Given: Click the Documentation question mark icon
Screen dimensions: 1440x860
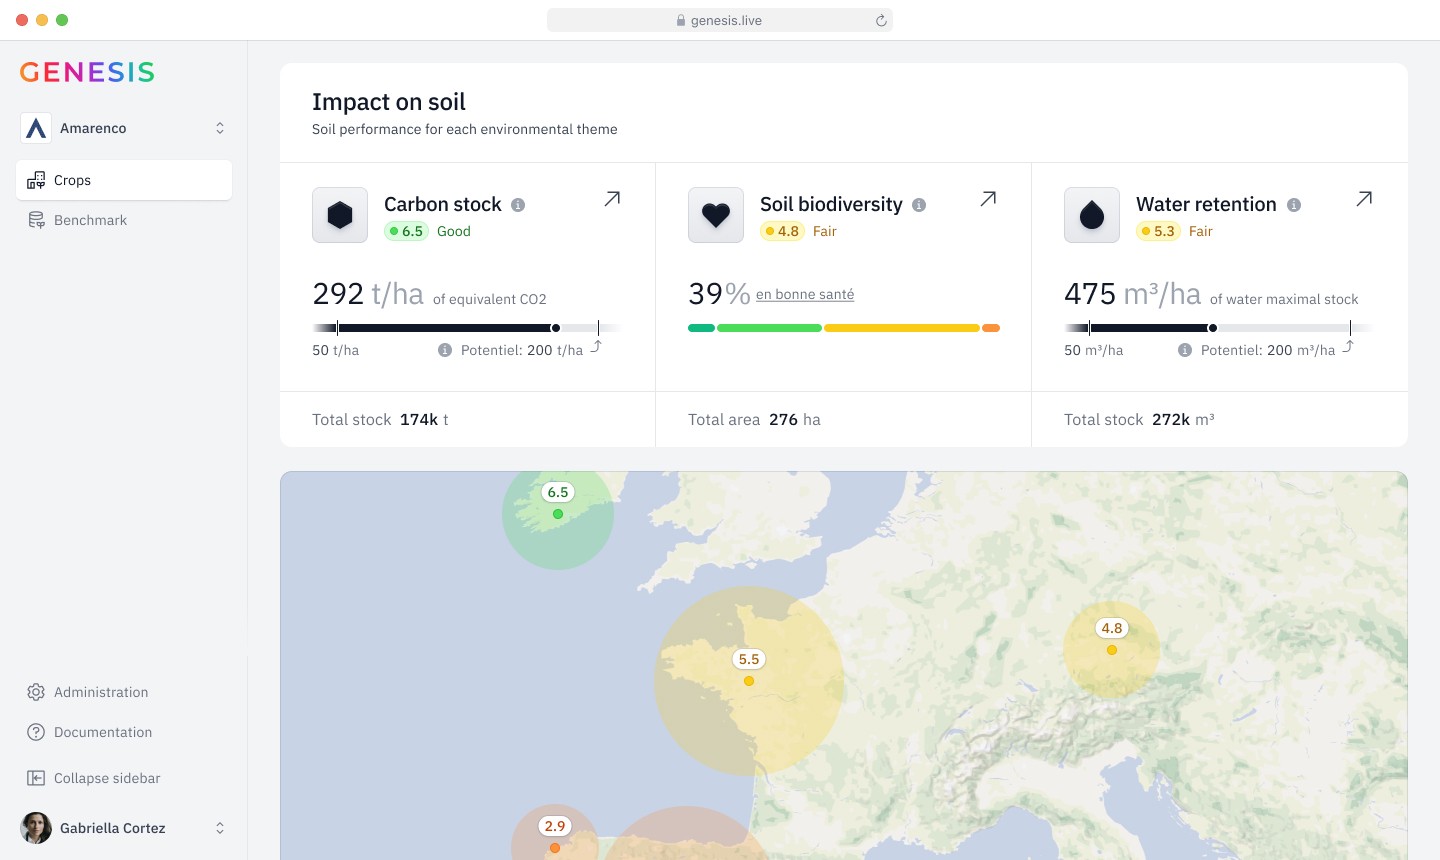Looking at the screenshot, I should pyautogui.click(x=36, y=732).
